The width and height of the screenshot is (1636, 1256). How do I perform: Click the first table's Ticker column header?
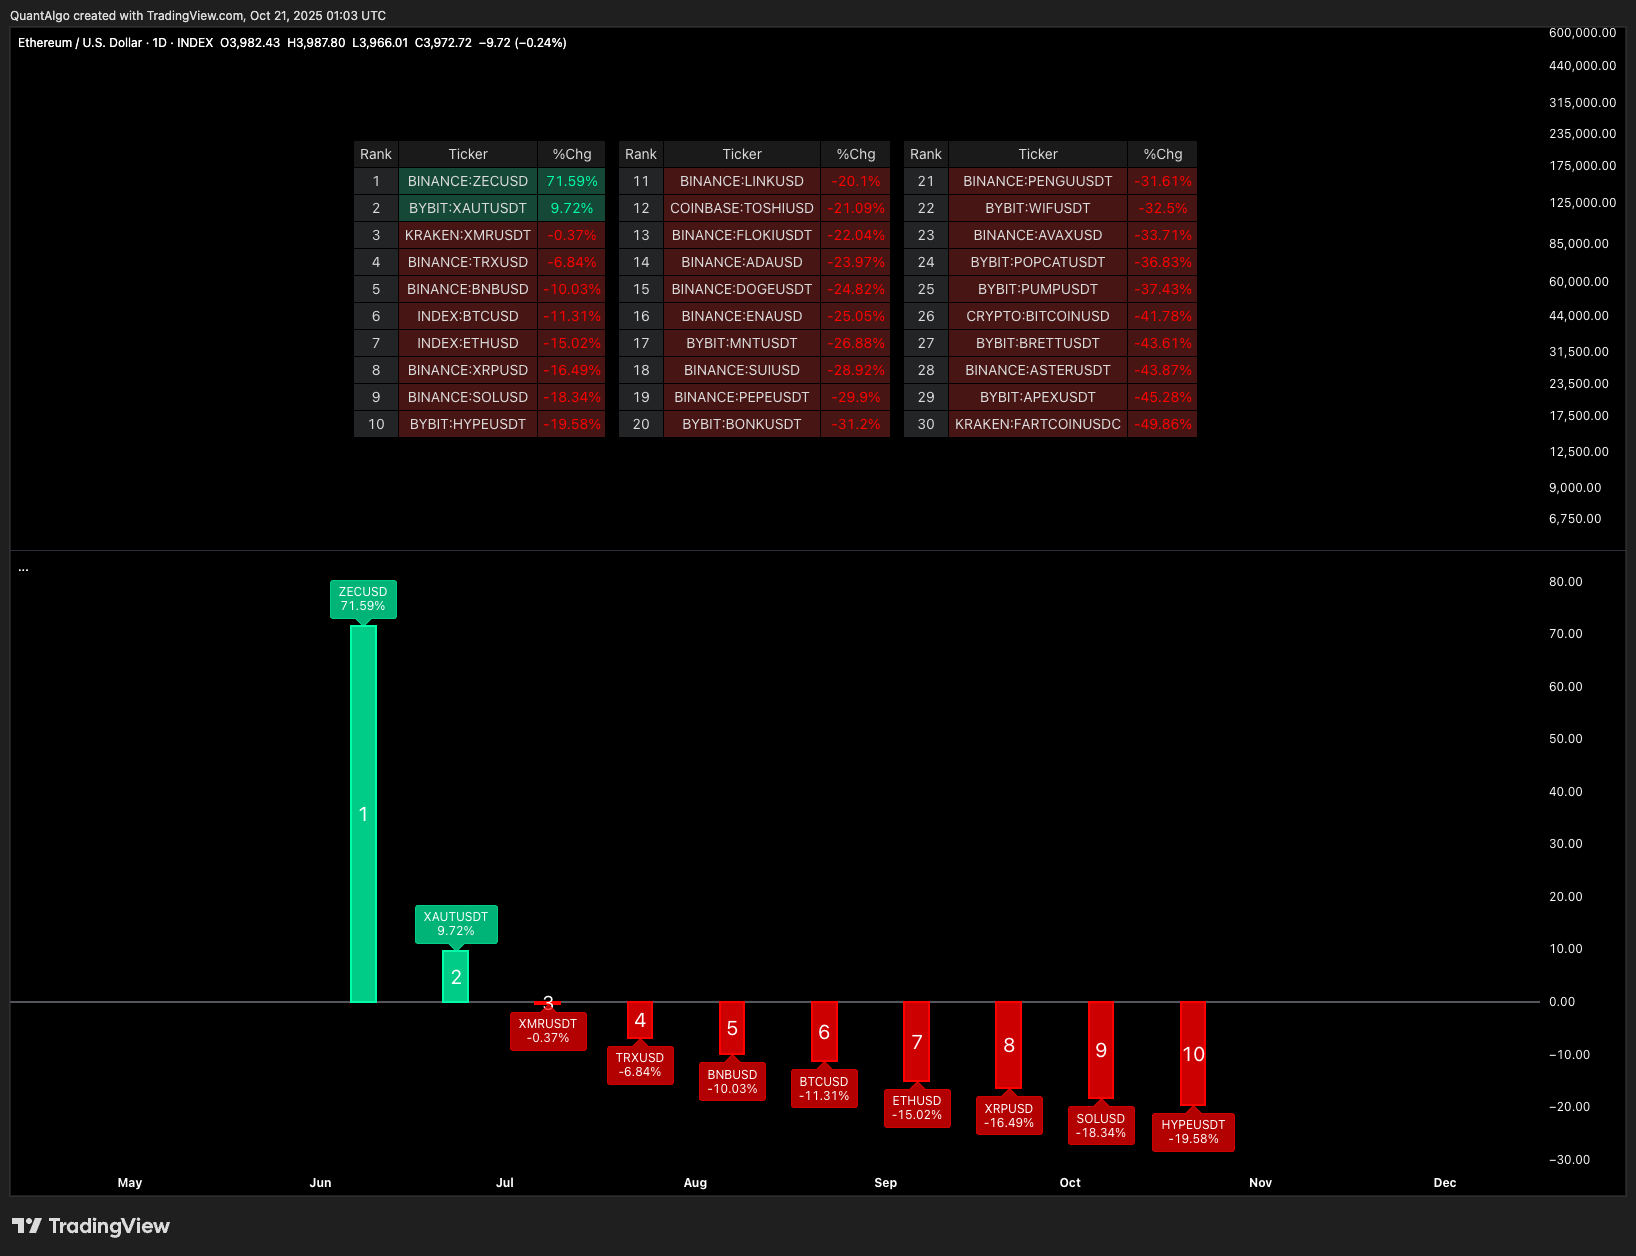pos(468,154)
